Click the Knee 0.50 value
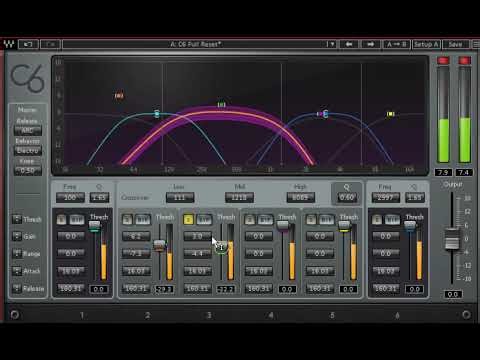480x360 pixels. coord(28,171)
